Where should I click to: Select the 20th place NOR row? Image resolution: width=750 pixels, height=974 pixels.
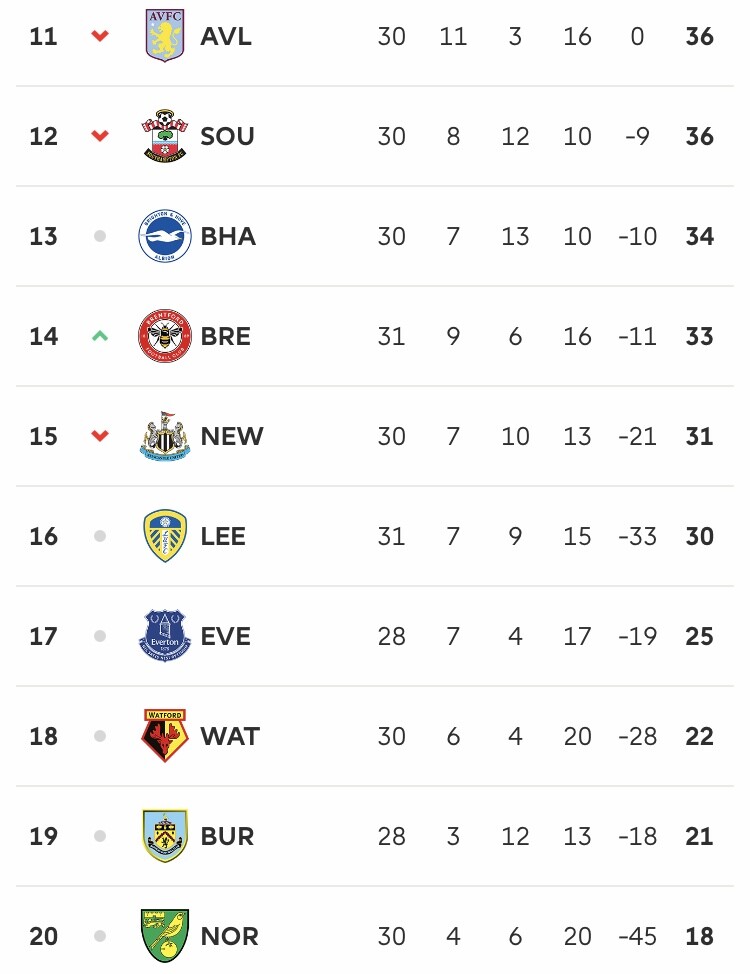point(375,936)
